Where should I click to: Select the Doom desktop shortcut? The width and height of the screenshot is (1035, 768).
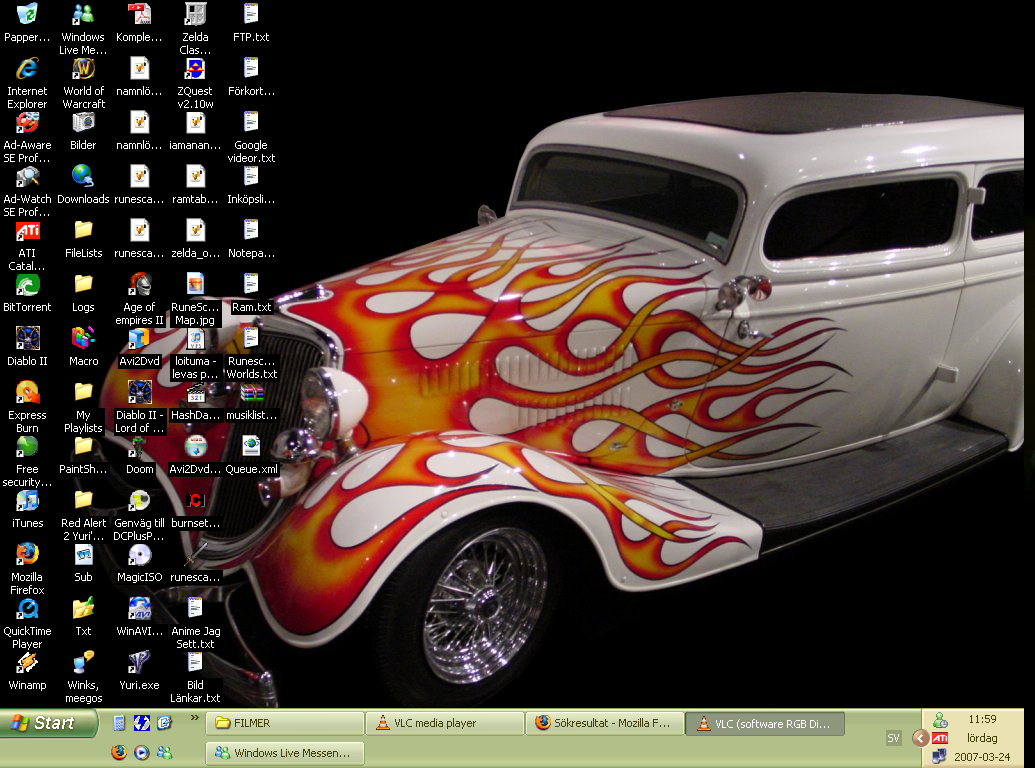point(139,447)
